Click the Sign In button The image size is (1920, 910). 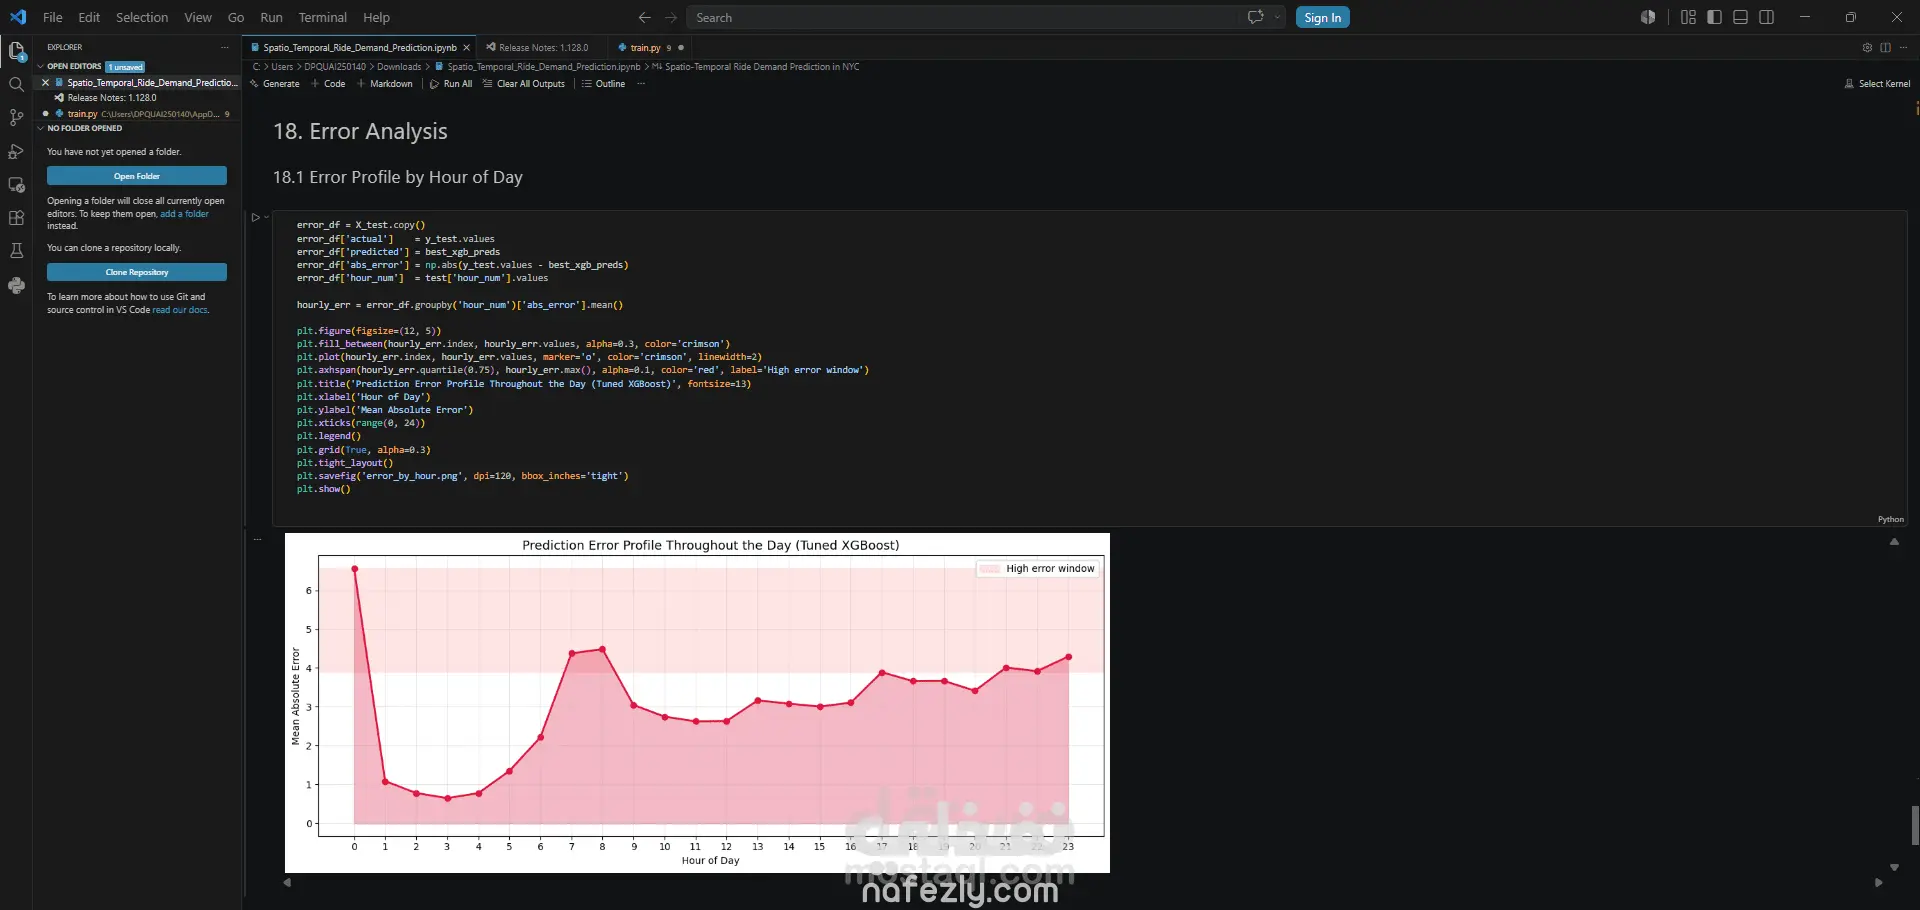pos(1322,17)
